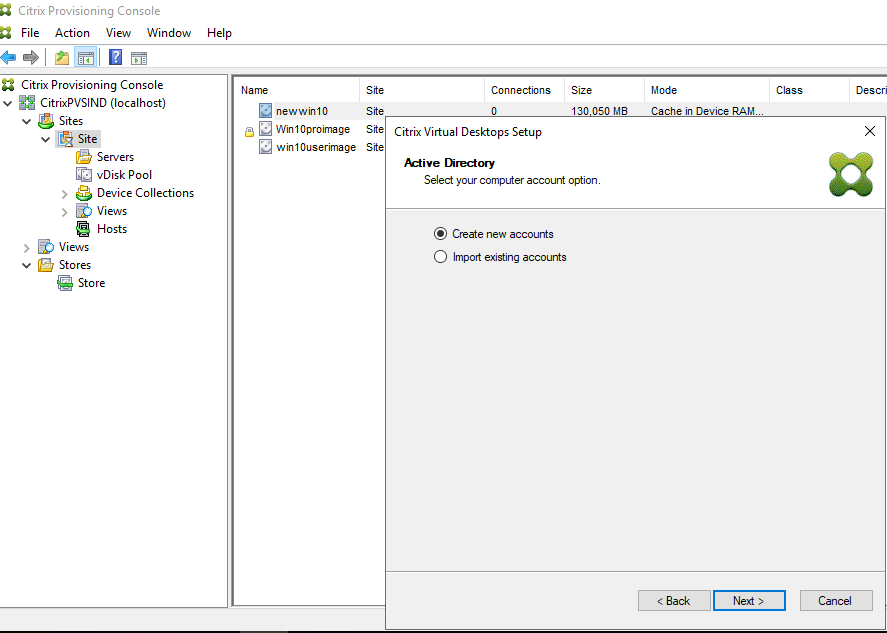Close the Citrix Virtual Desktops Setup dialog

pos(870,131)
